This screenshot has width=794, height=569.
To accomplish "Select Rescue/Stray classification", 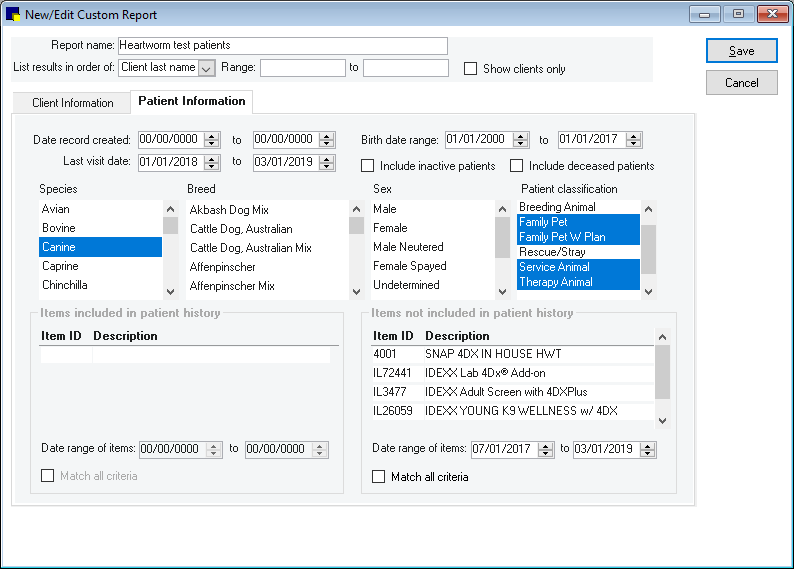I will point(578,252).
